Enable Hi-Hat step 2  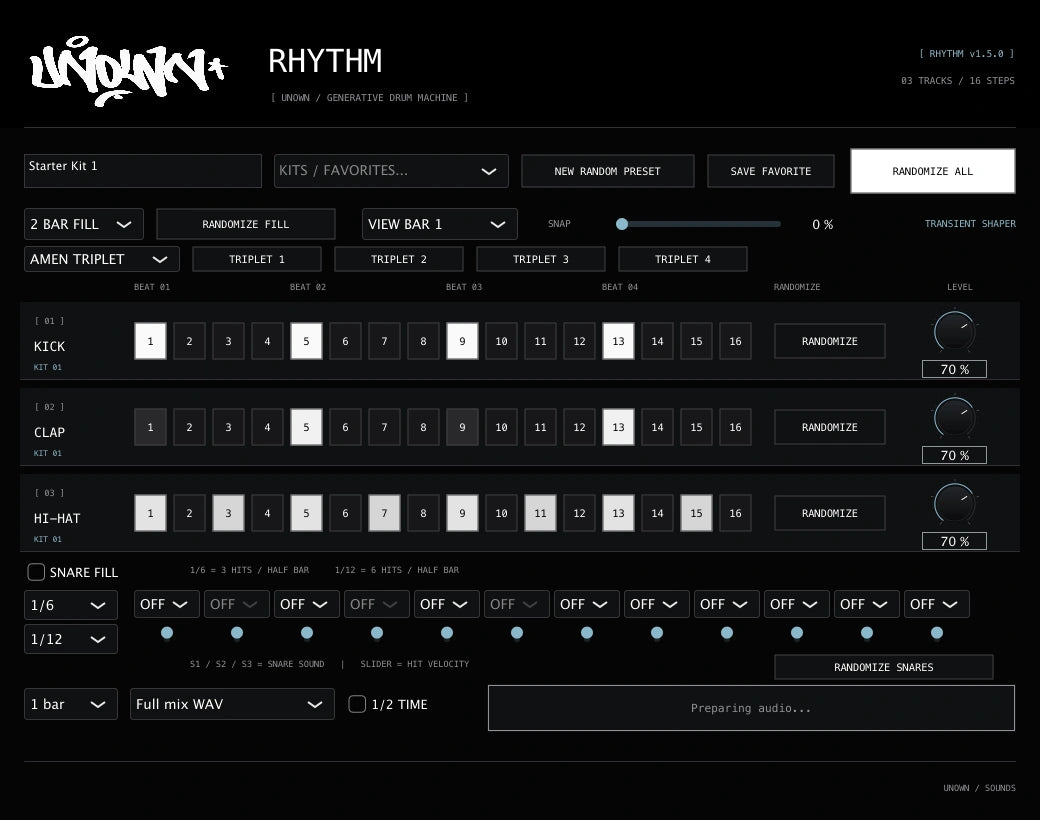[x=190, y=513]
